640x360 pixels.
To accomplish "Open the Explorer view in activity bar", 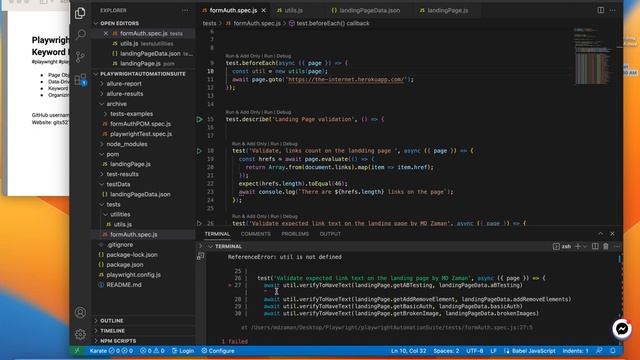I will tap(80, 13).
